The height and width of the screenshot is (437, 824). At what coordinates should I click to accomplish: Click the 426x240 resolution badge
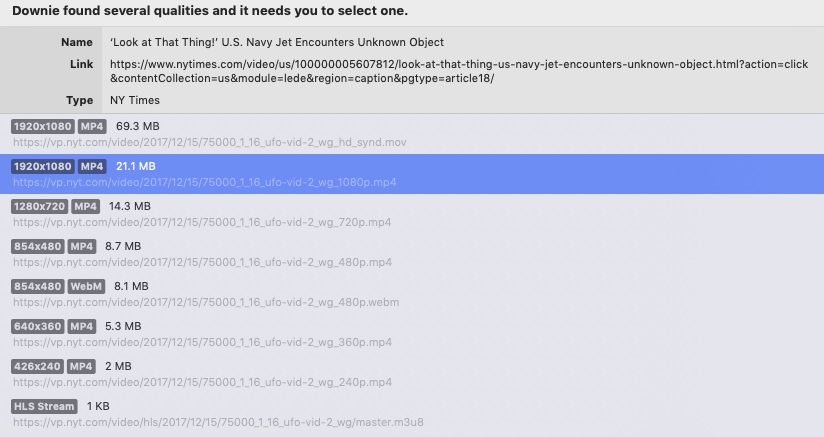click(x=37, y=366)
